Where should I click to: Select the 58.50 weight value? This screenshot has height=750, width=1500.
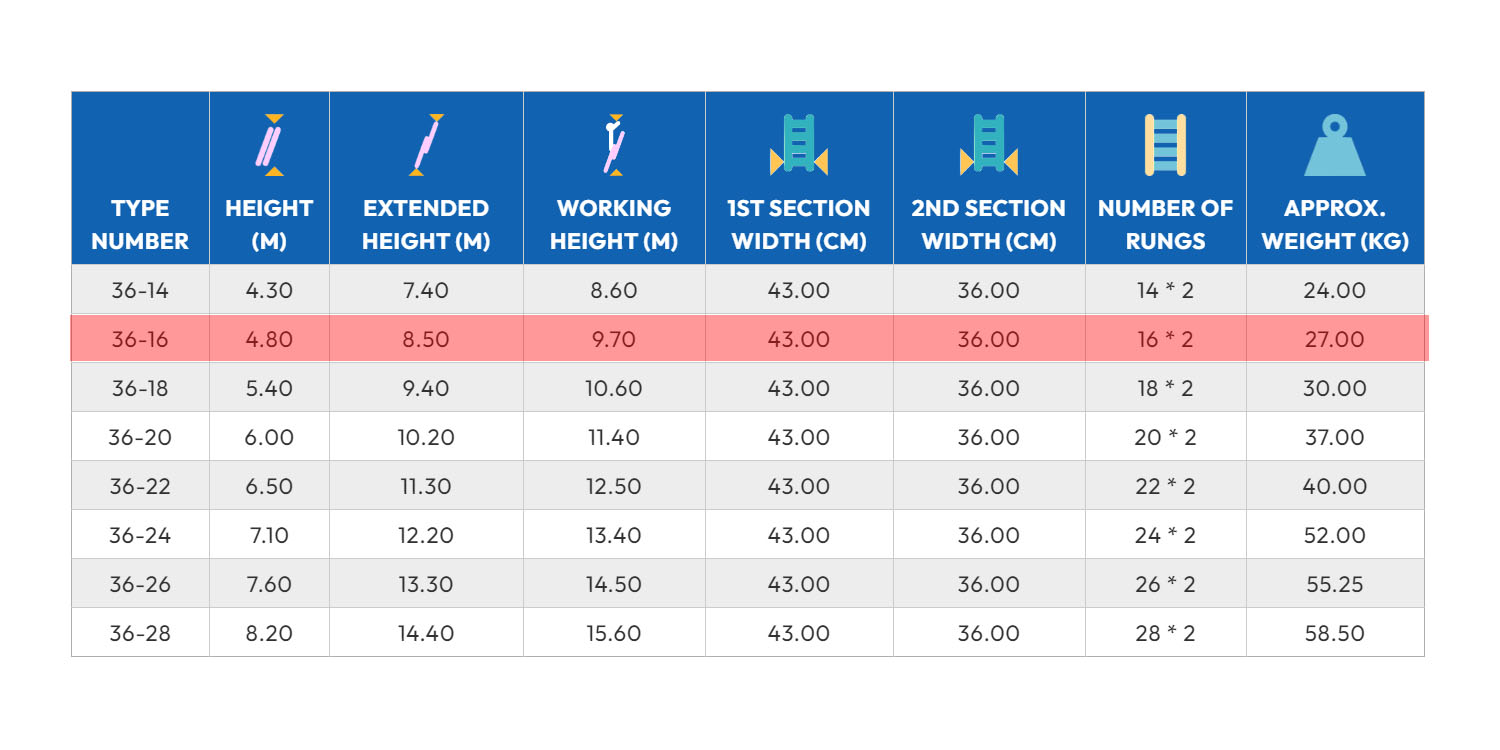tap(1334, 634)
